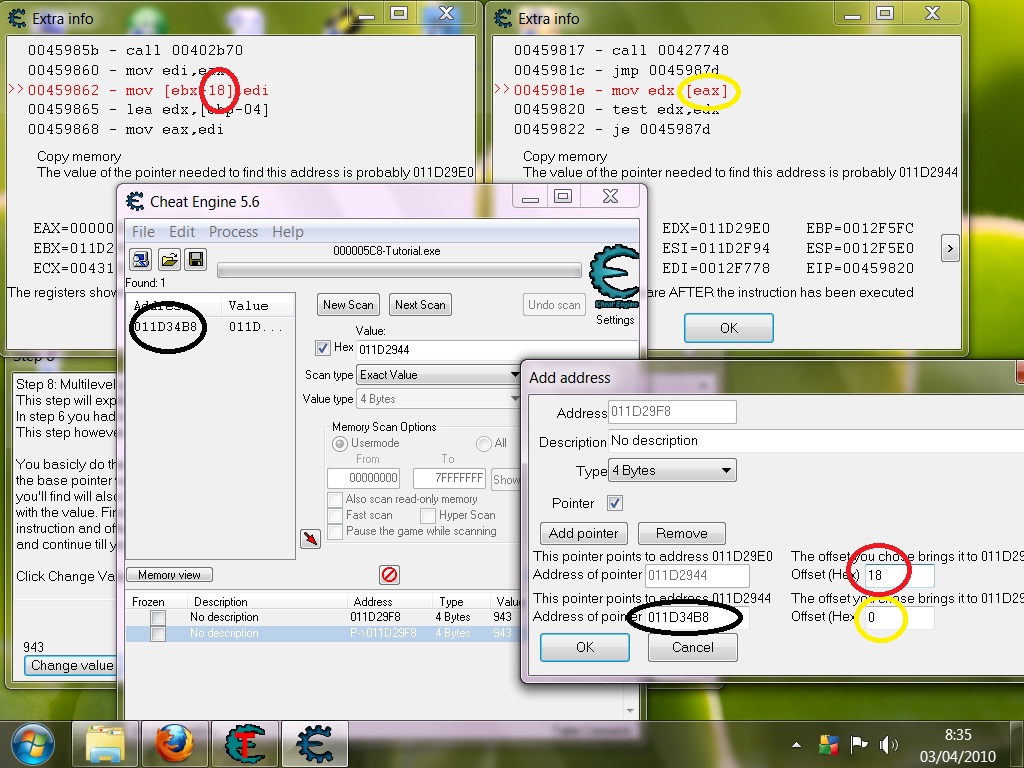Click the New Scan button
1024x768 pixels.
coord(348,305)
